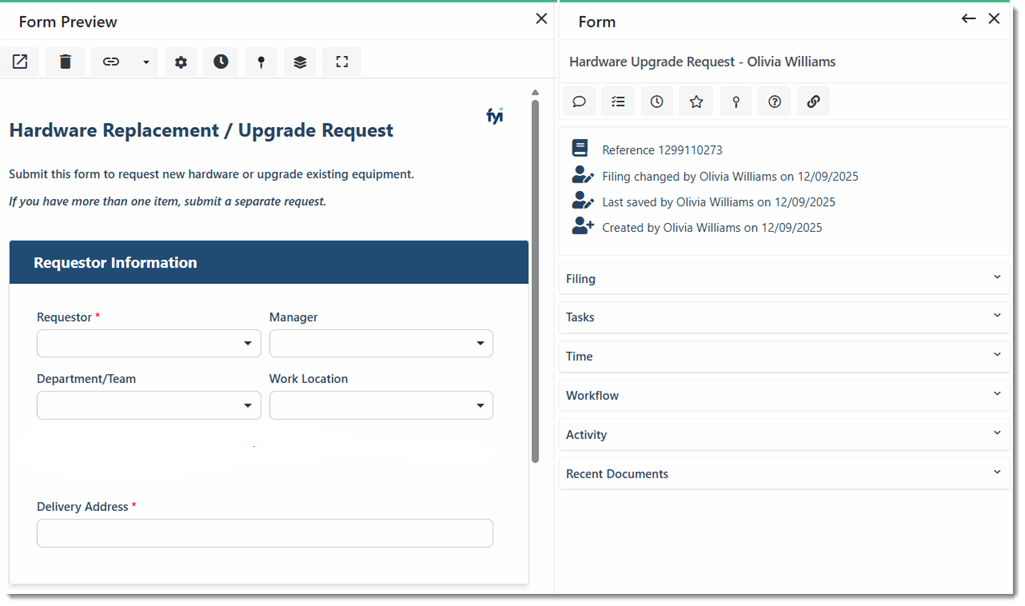The image size is (1025, 606).
Task: Open task checklist icon in Form panel
Action: pos(618,101)
